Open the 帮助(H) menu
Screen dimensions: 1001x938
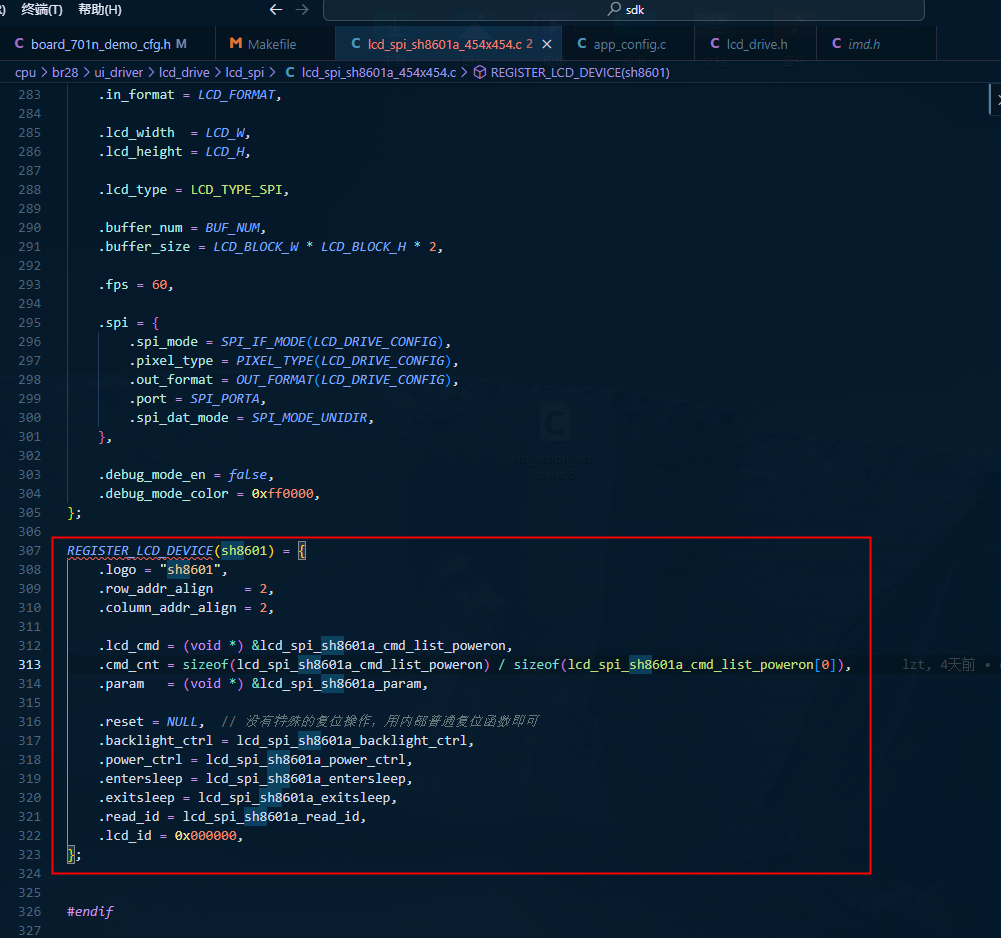[100, 10]
